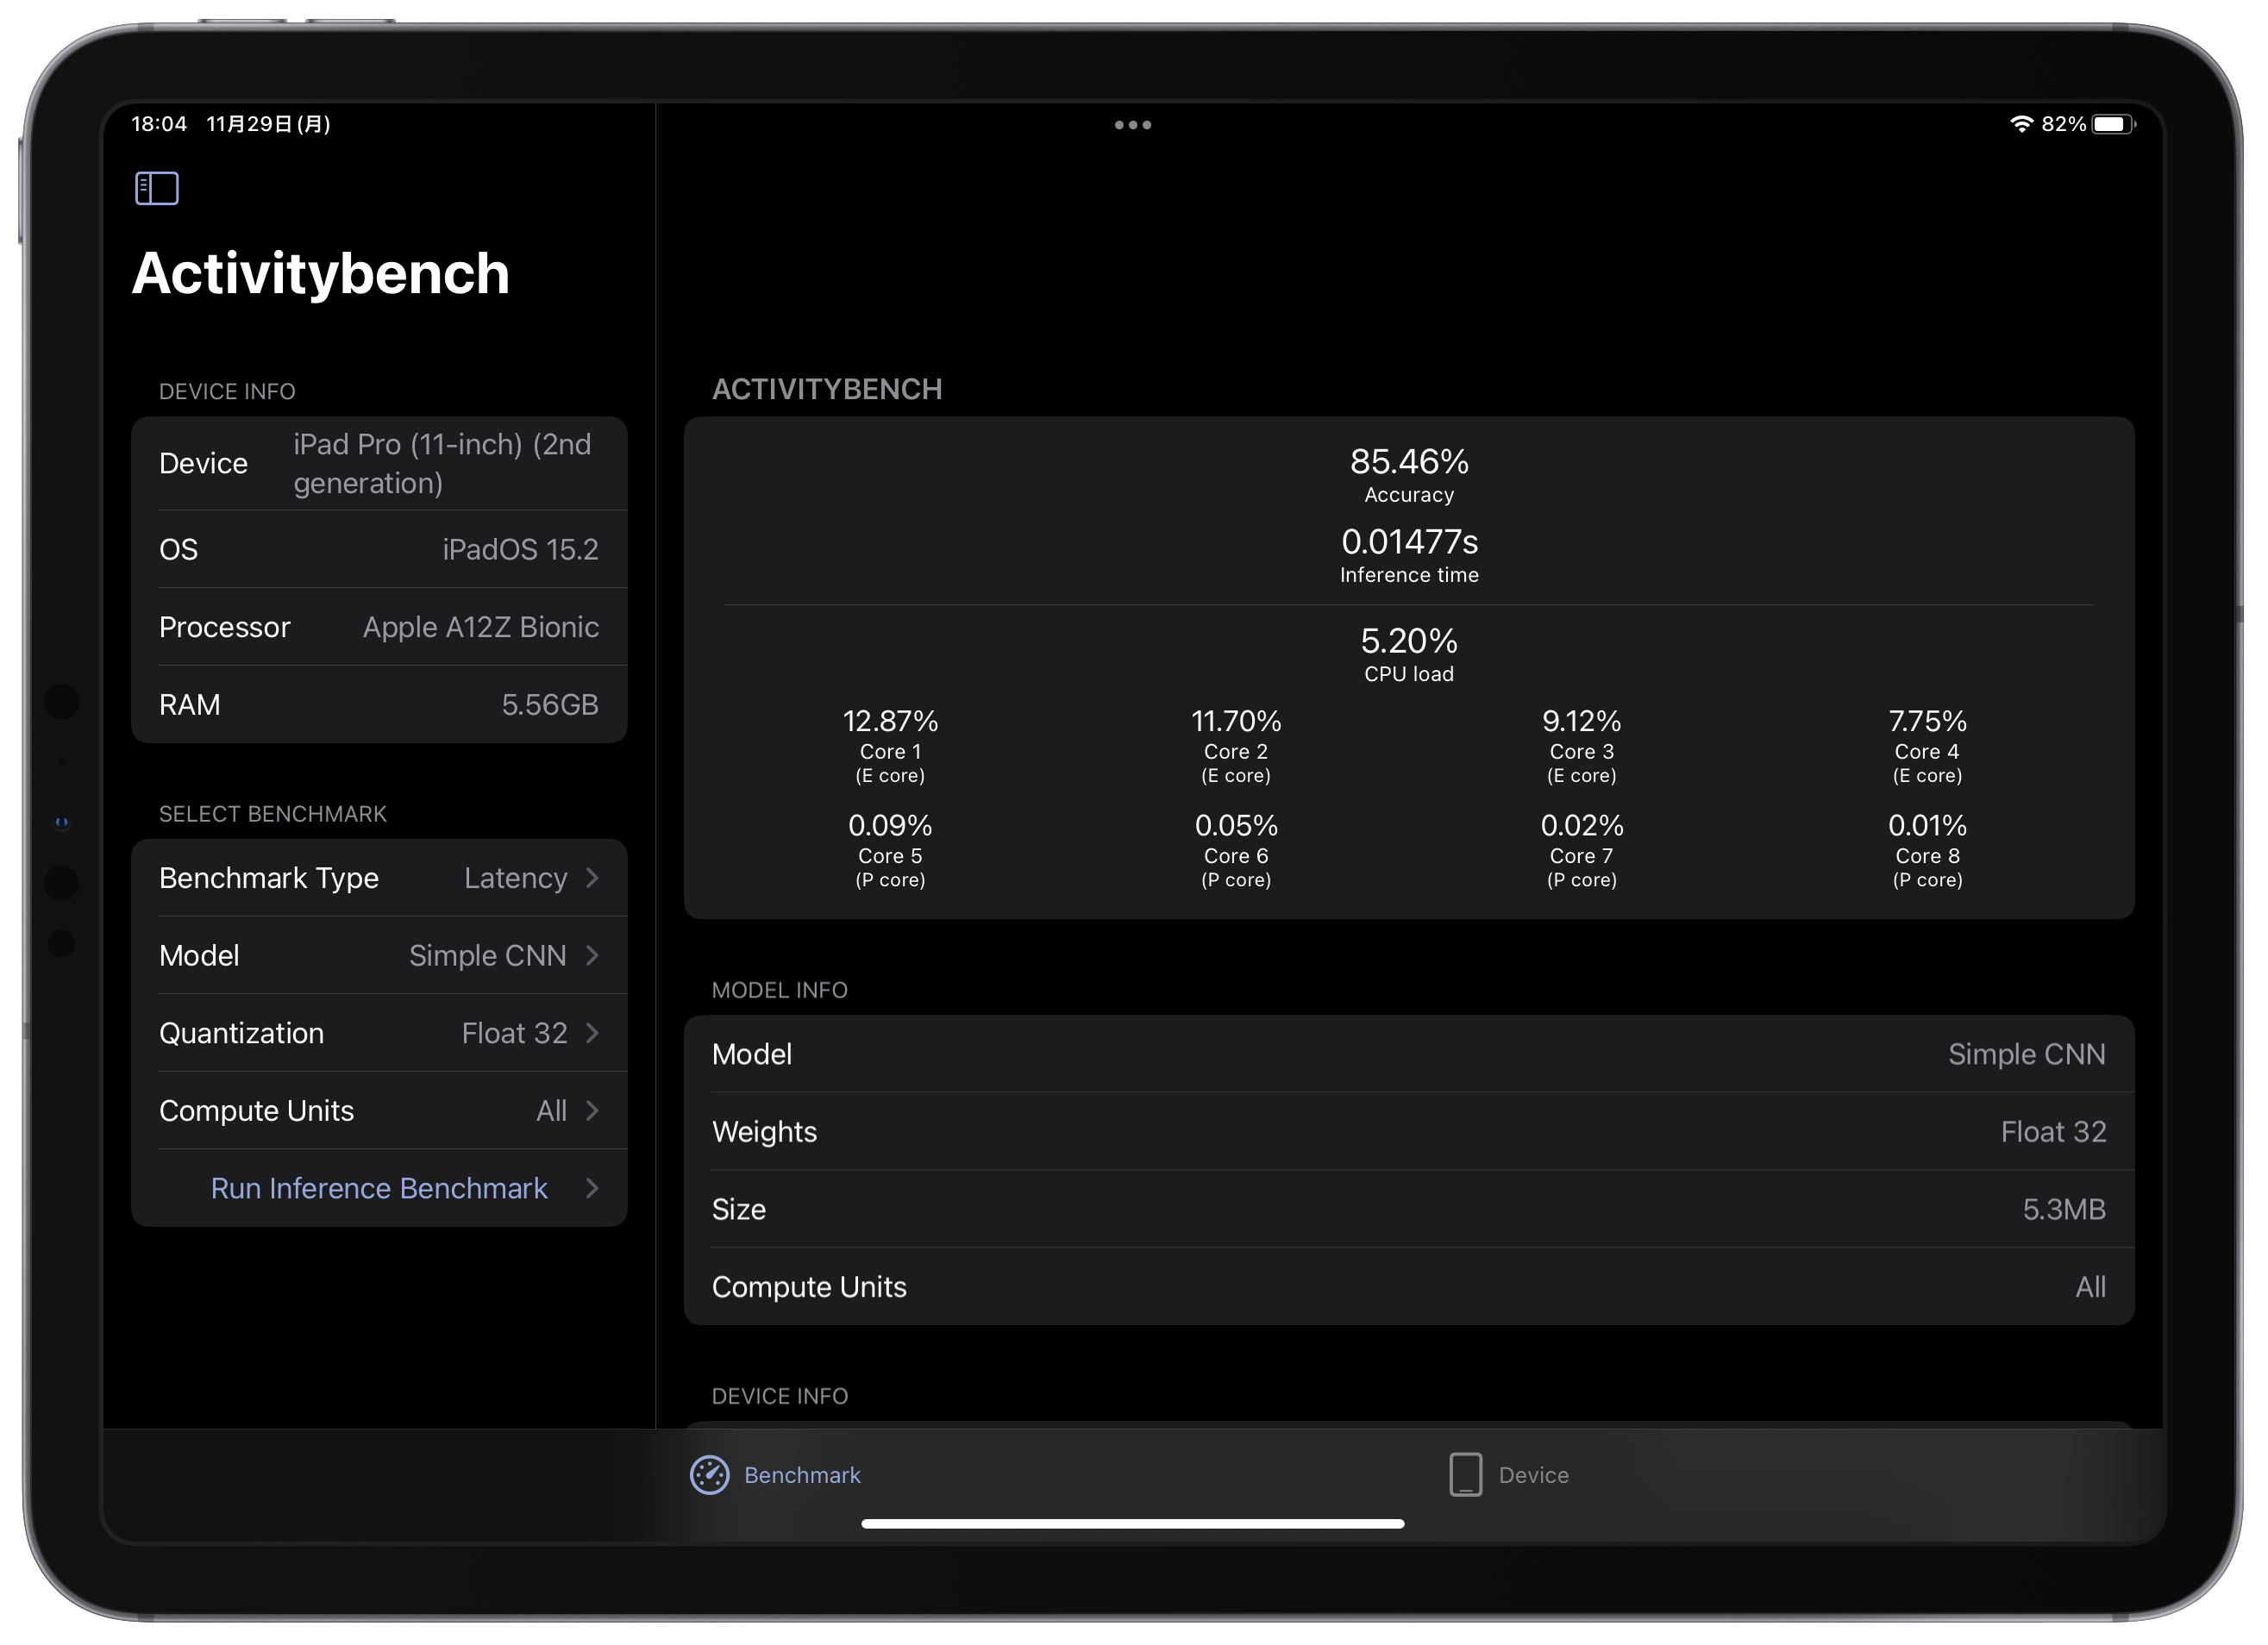Select the Processor Apple A12Z Bionic row
The height and width of the screenshot is (1645, 2268).
coord(379,627)
